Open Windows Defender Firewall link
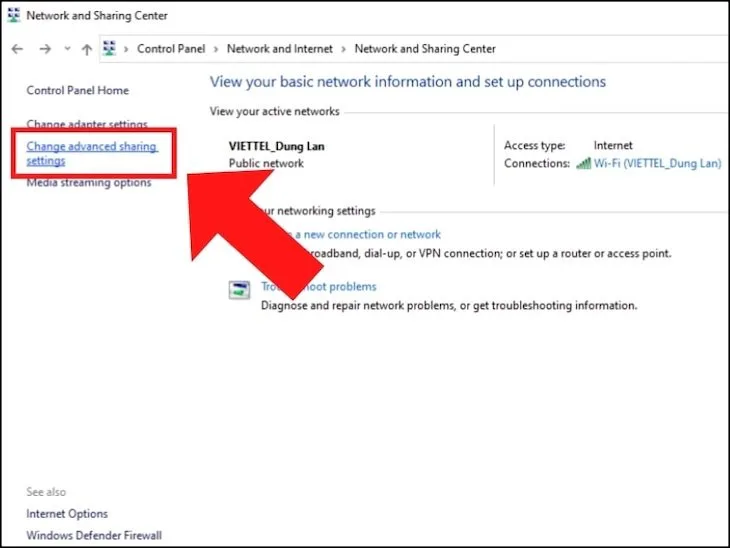This screenshot has width=730, height=548. pos(94,535)
